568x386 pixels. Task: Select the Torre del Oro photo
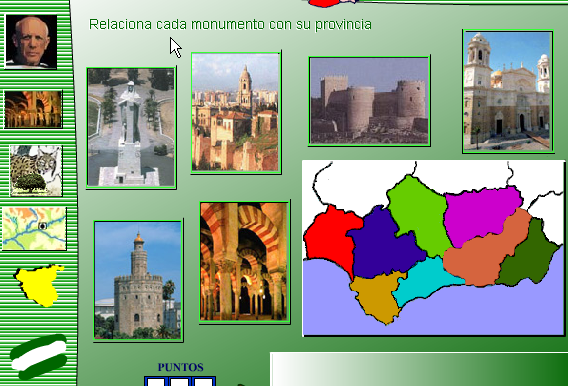pos(138,280)
